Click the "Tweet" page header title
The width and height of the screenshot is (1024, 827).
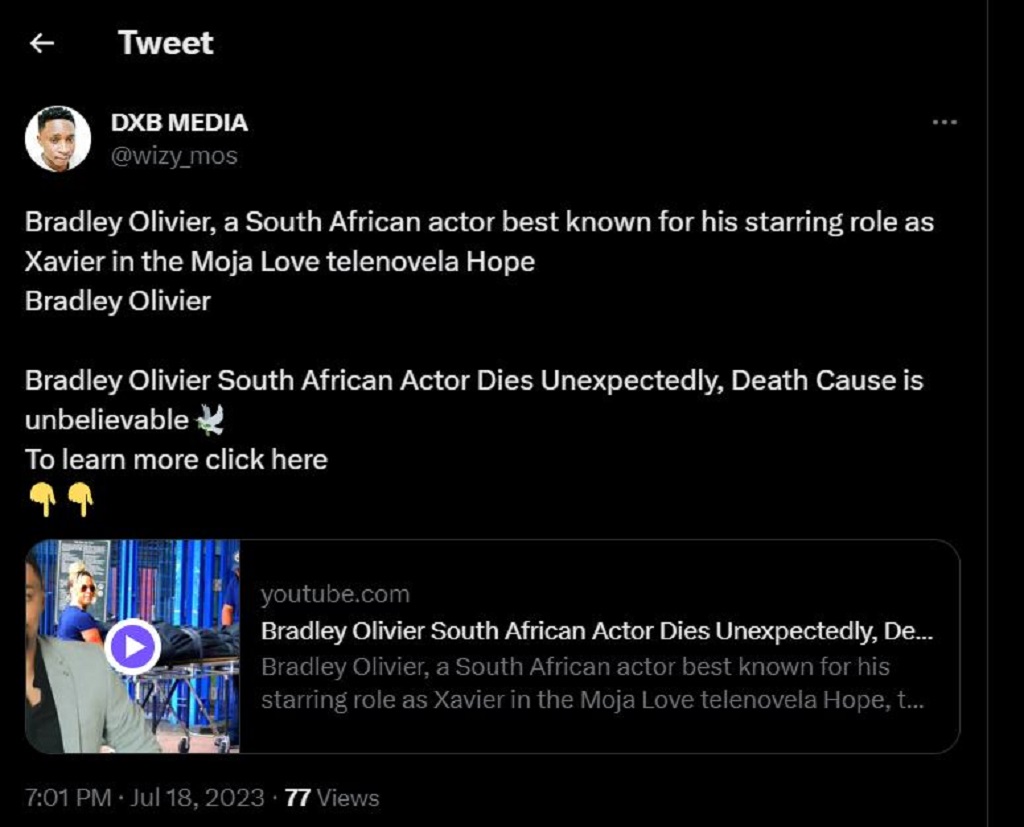pyautogui.click(x=165, y=43)
